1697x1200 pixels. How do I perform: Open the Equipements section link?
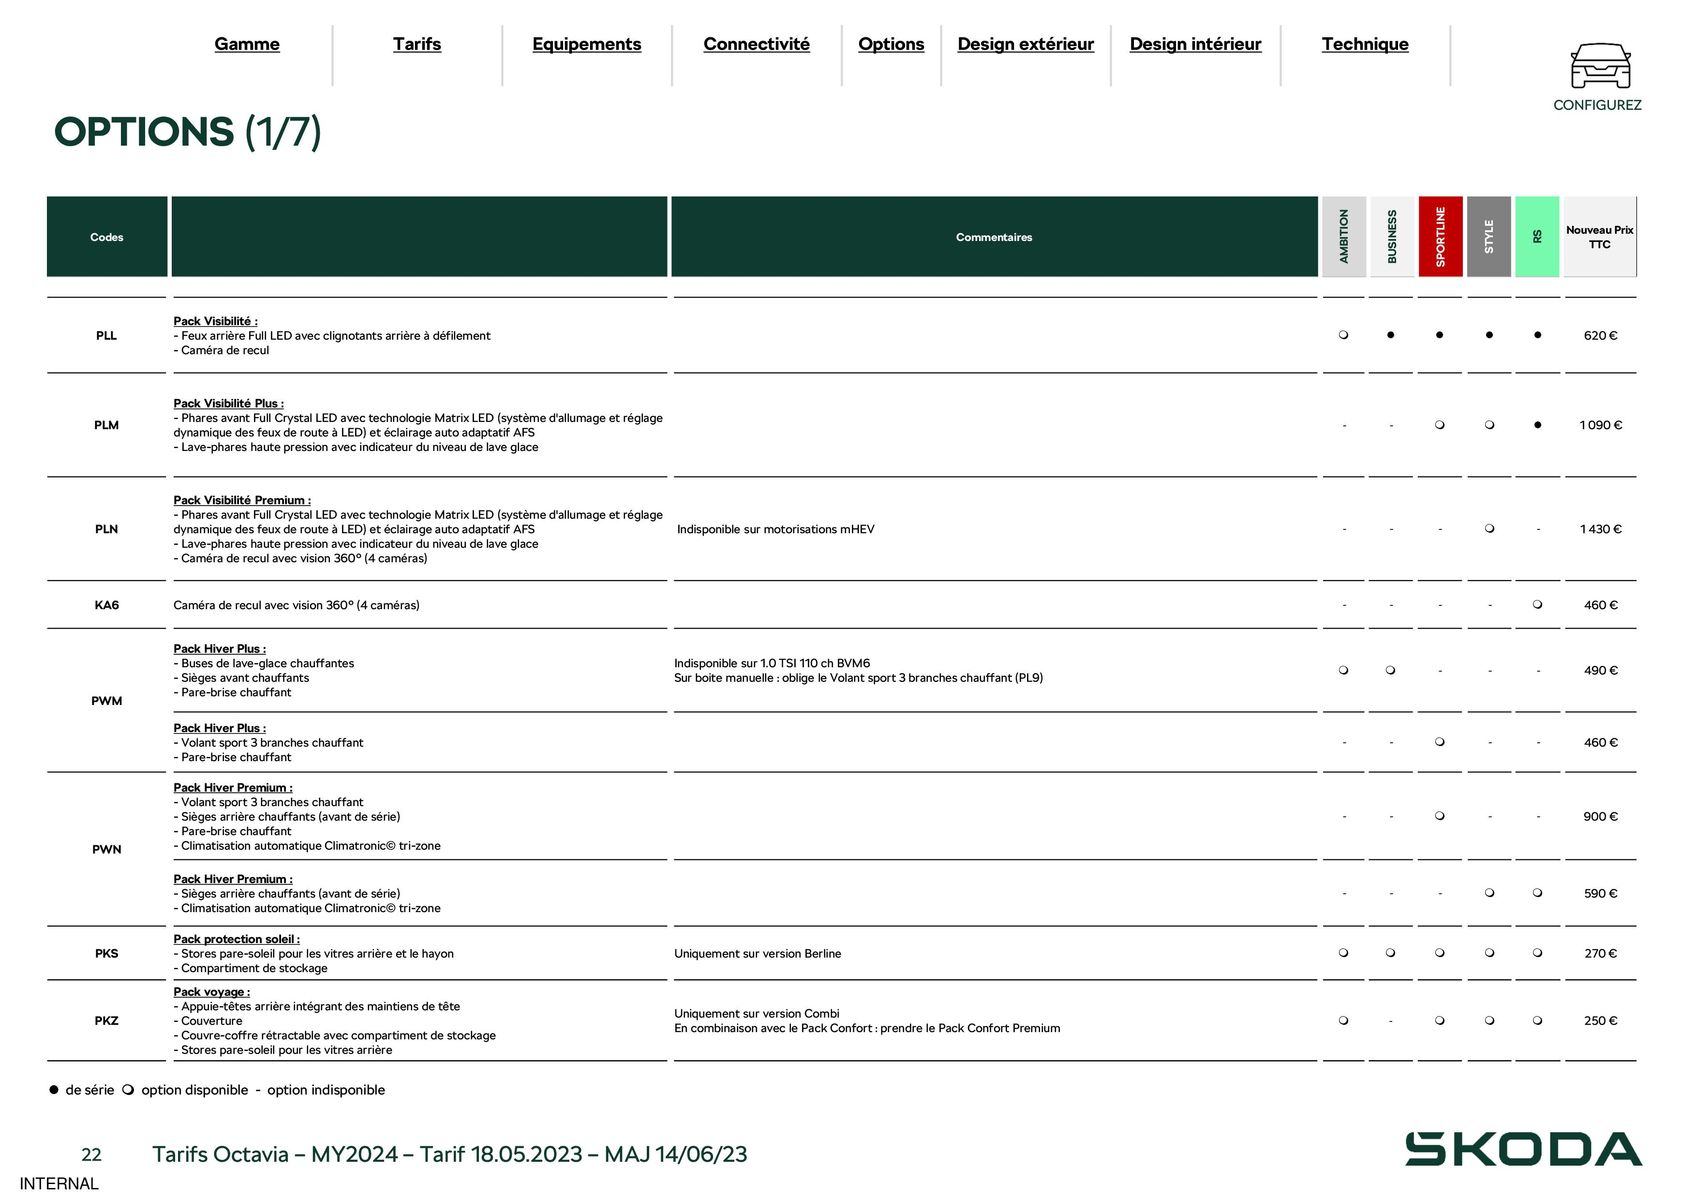pos(587,44)
